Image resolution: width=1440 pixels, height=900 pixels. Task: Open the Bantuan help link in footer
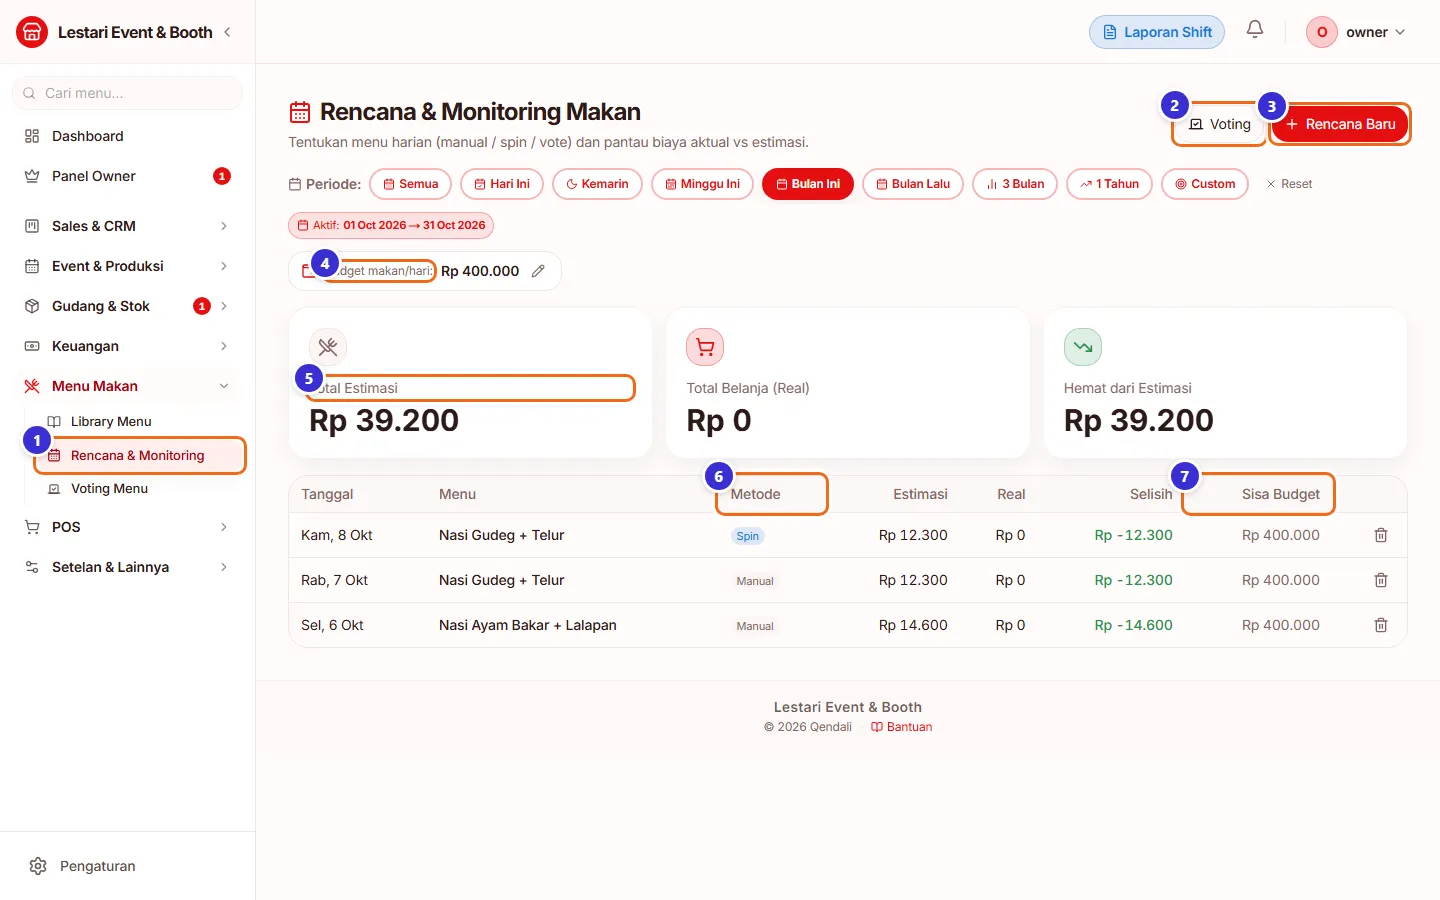pos(902,727)
